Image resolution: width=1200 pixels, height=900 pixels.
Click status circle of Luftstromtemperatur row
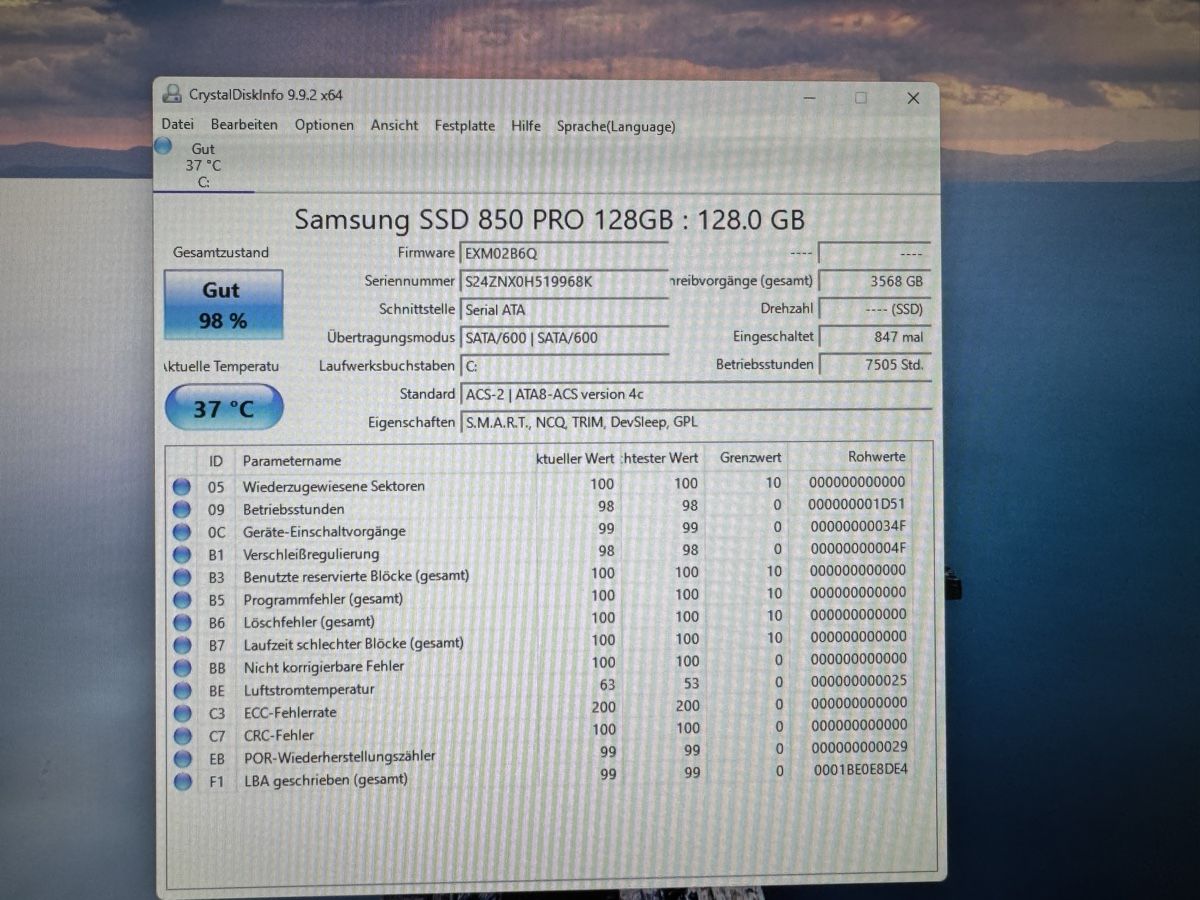(x=181, y=690)
